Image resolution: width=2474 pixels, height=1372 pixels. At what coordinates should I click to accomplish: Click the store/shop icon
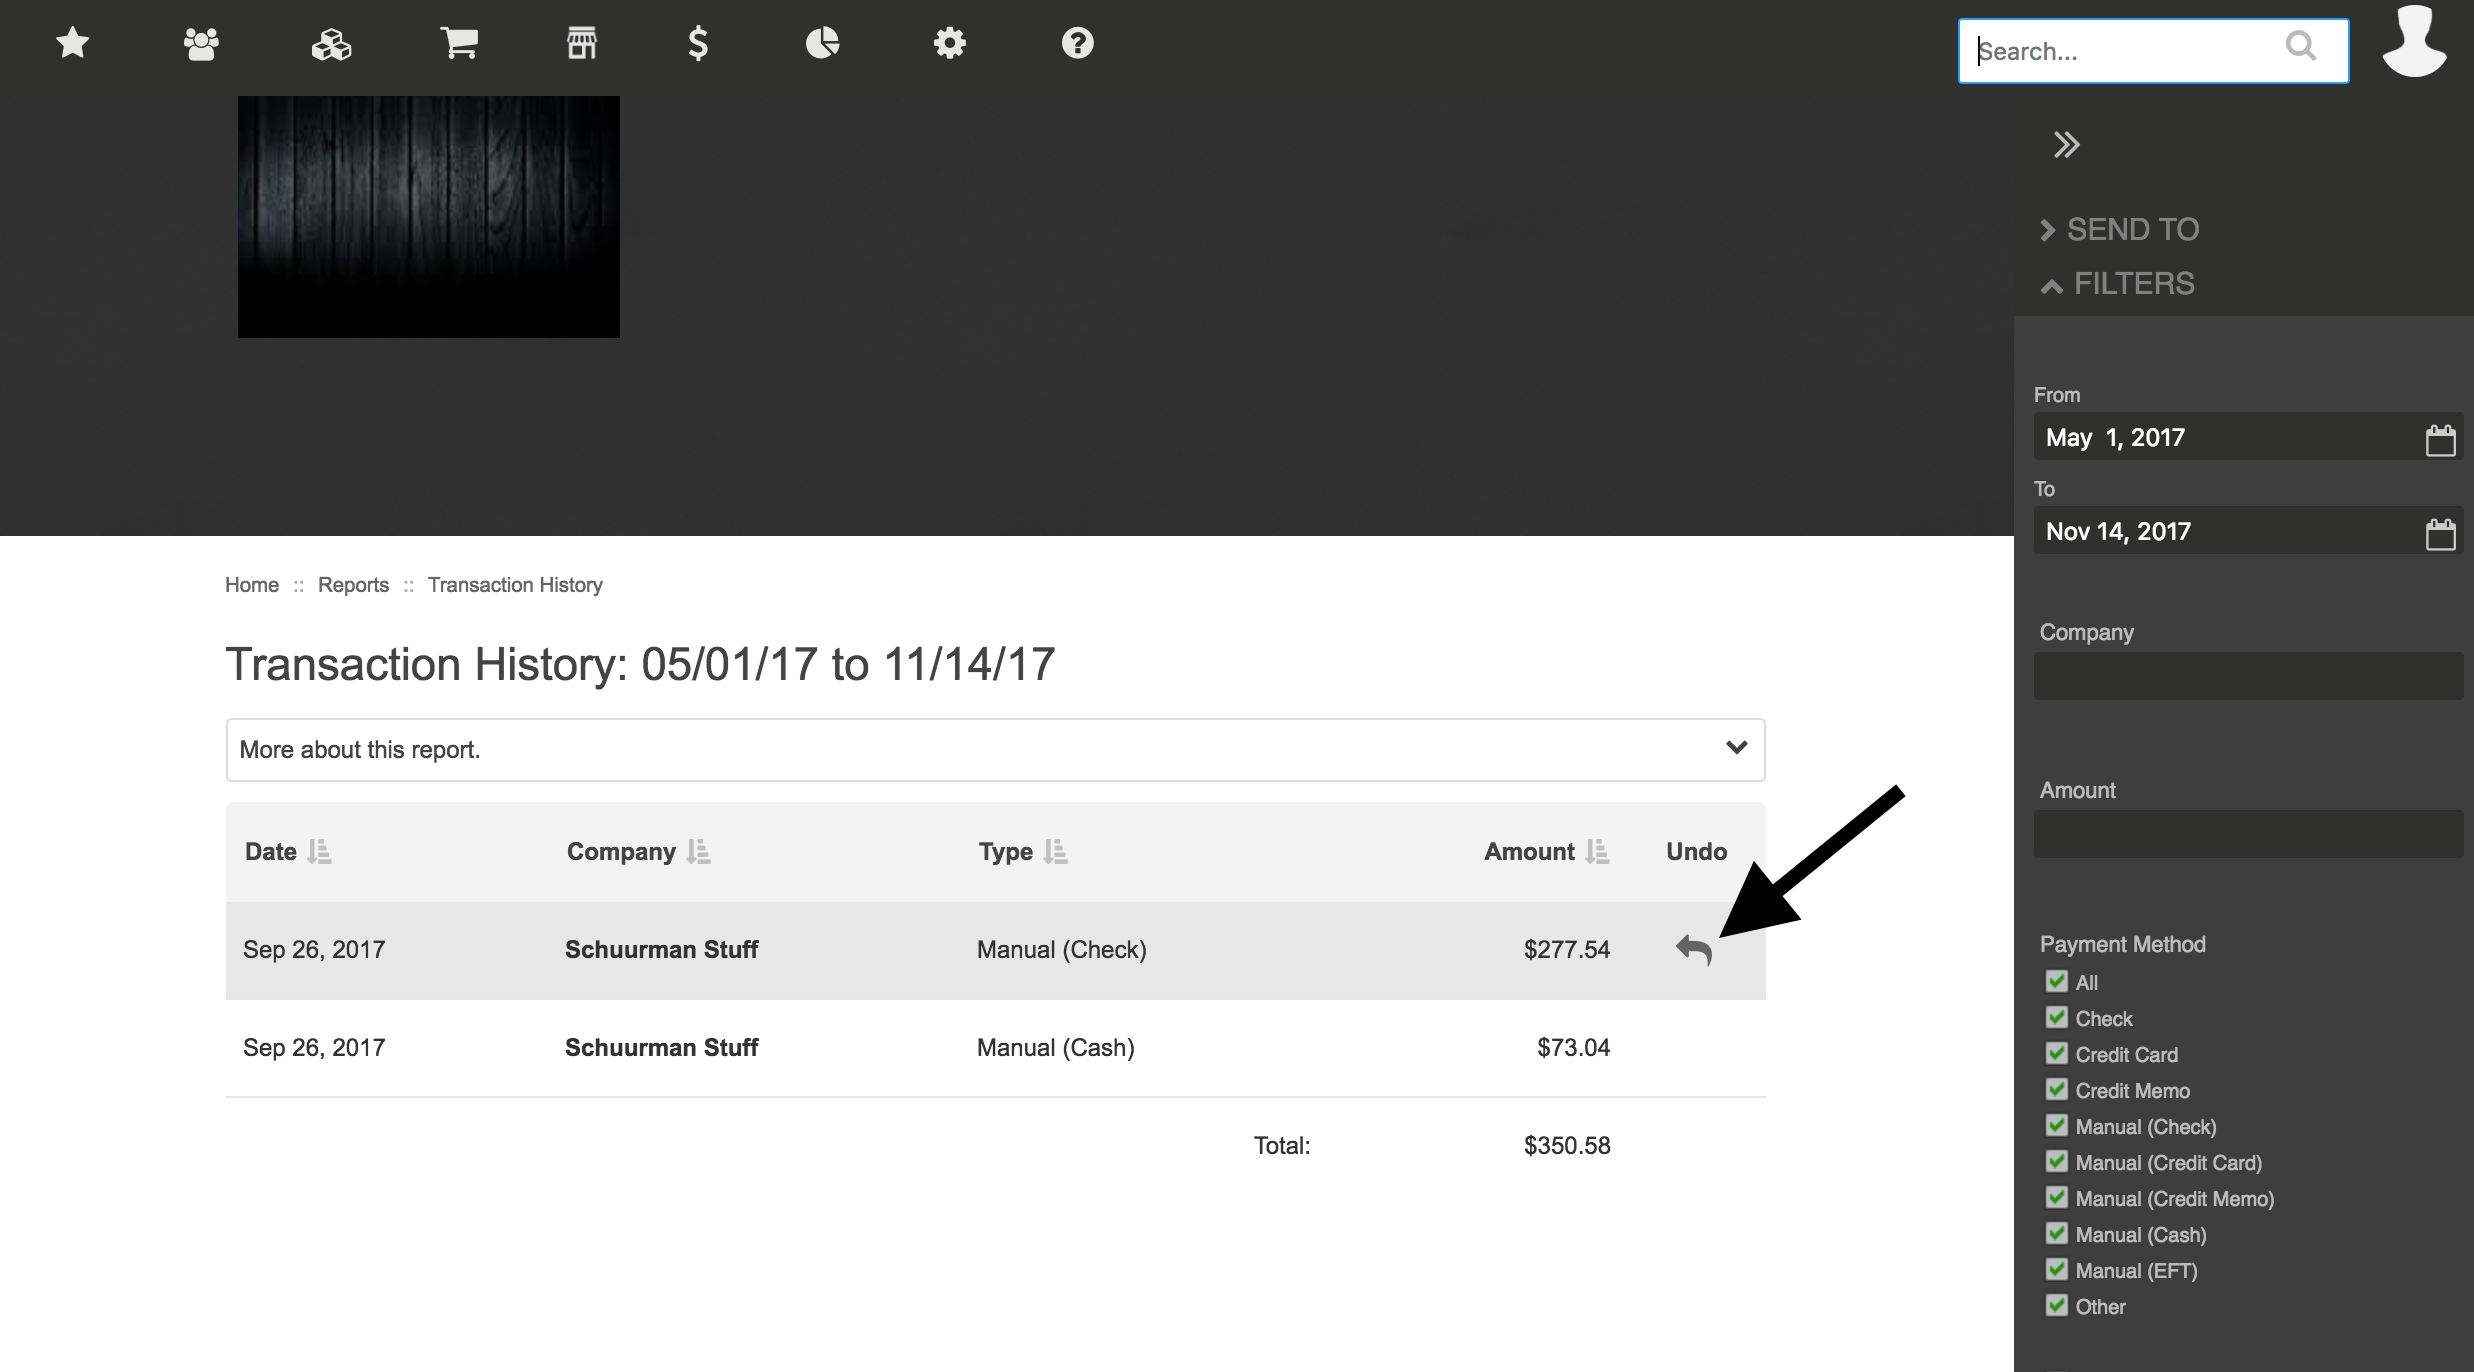(581, 42)
